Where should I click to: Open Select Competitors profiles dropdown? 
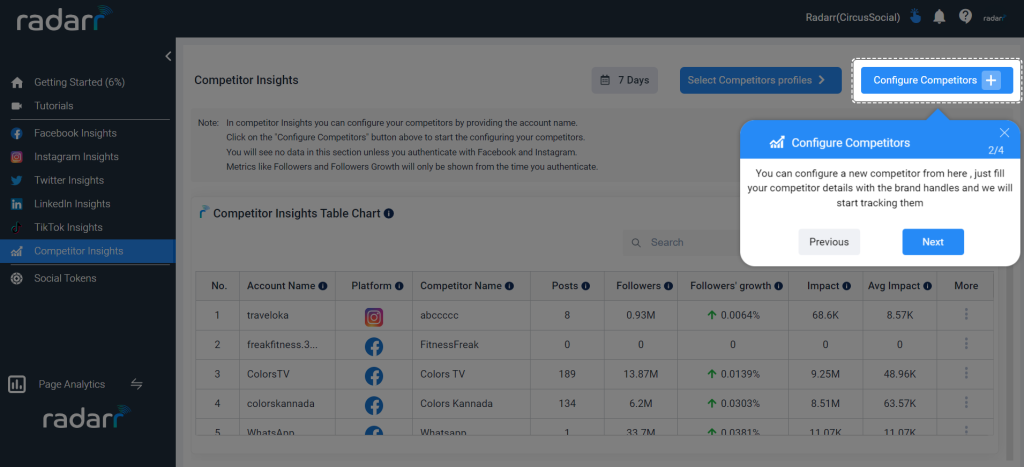pyautogui.click(x=760, y=80)
